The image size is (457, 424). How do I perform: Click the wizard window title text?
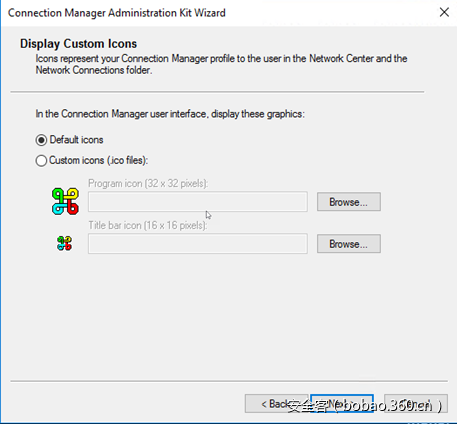click(x=117, y=13)
